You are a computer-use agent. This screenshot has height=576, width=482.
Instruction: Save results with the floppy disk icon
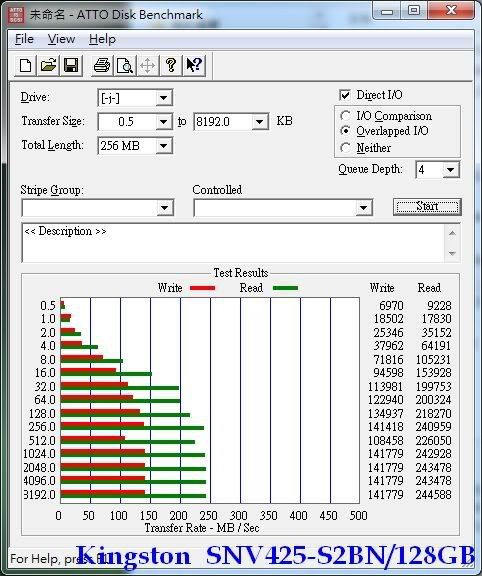(x=71, y=66)
